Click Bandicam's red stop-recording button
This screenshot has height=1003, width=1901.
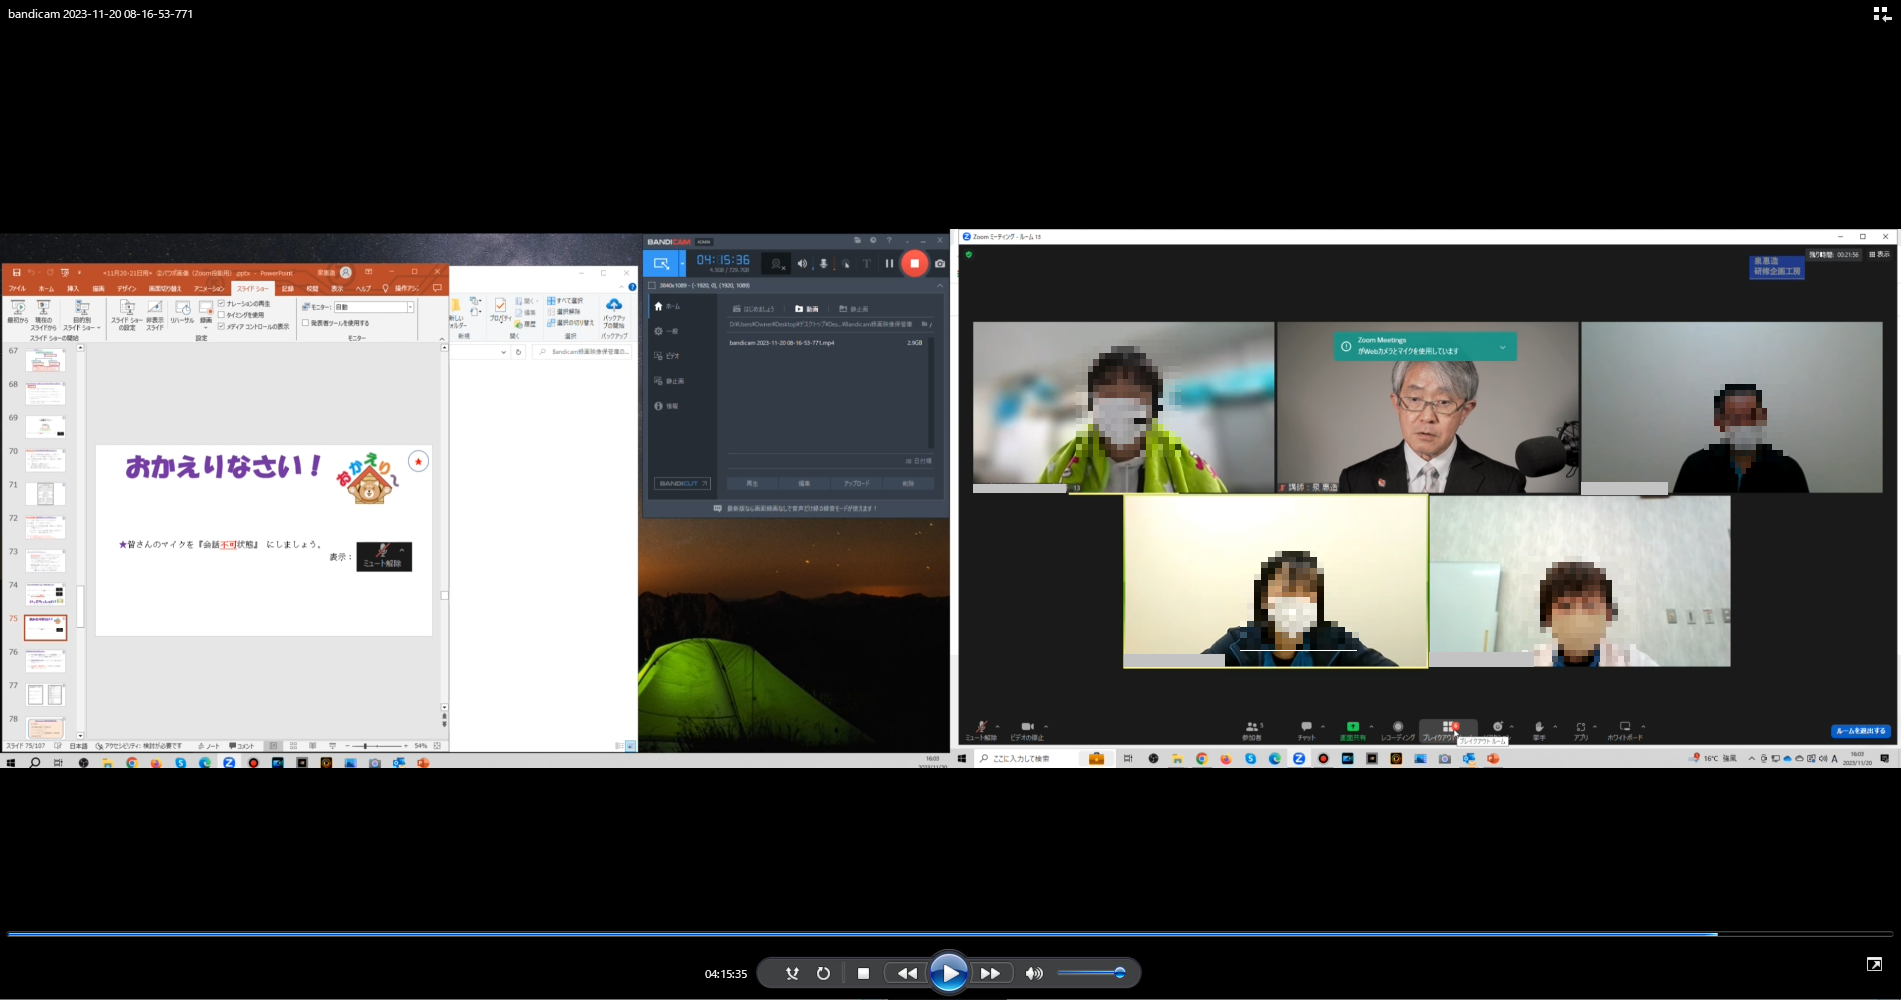point(914,263)
